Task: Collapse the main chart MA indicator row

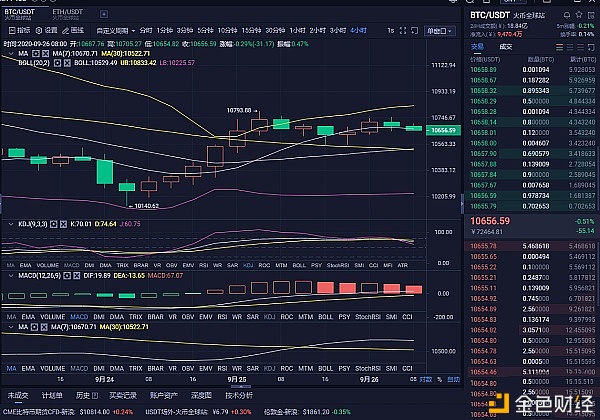Action: pyautogui.click(x=11, y=54)
